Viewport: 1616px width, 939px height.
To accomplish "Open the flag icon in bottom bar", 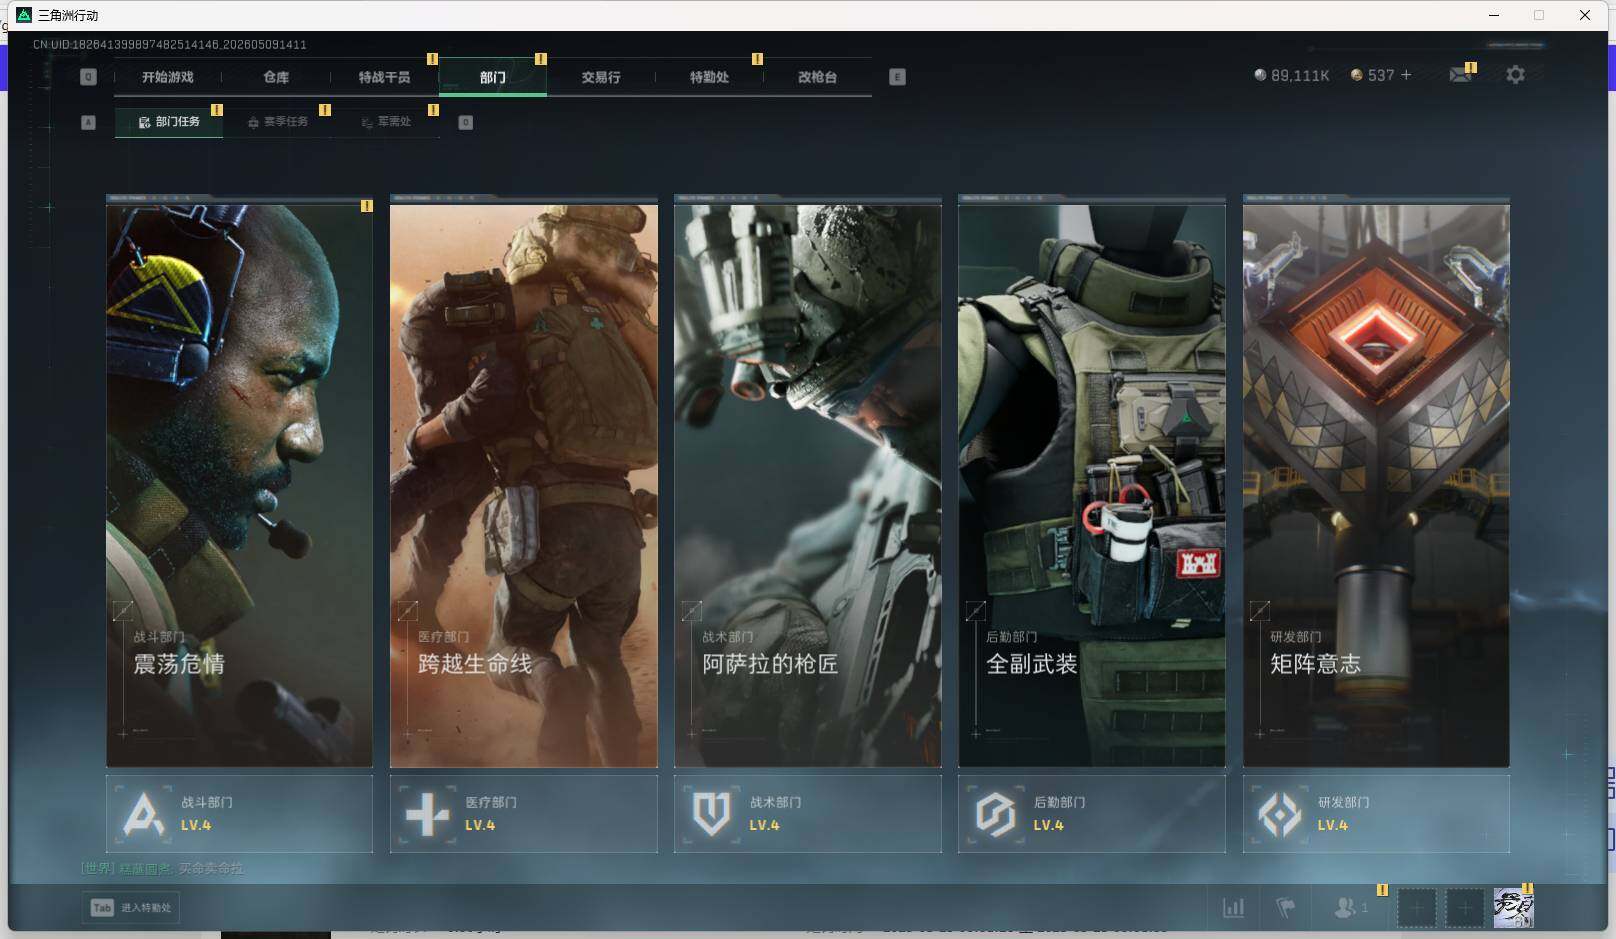I will tap(1286, 908).
